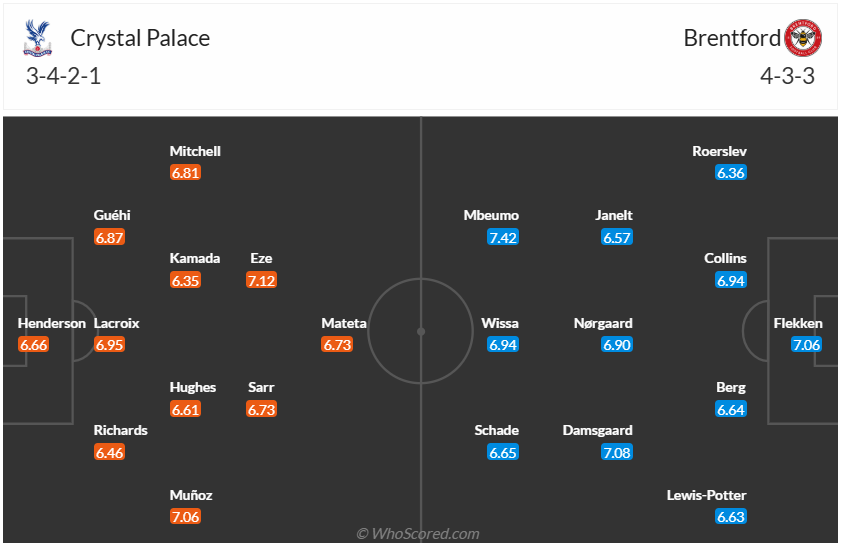The image size is (841, 543).
Task: Select Mateta's 6.73 rating badge
Action: click(336, 345)
